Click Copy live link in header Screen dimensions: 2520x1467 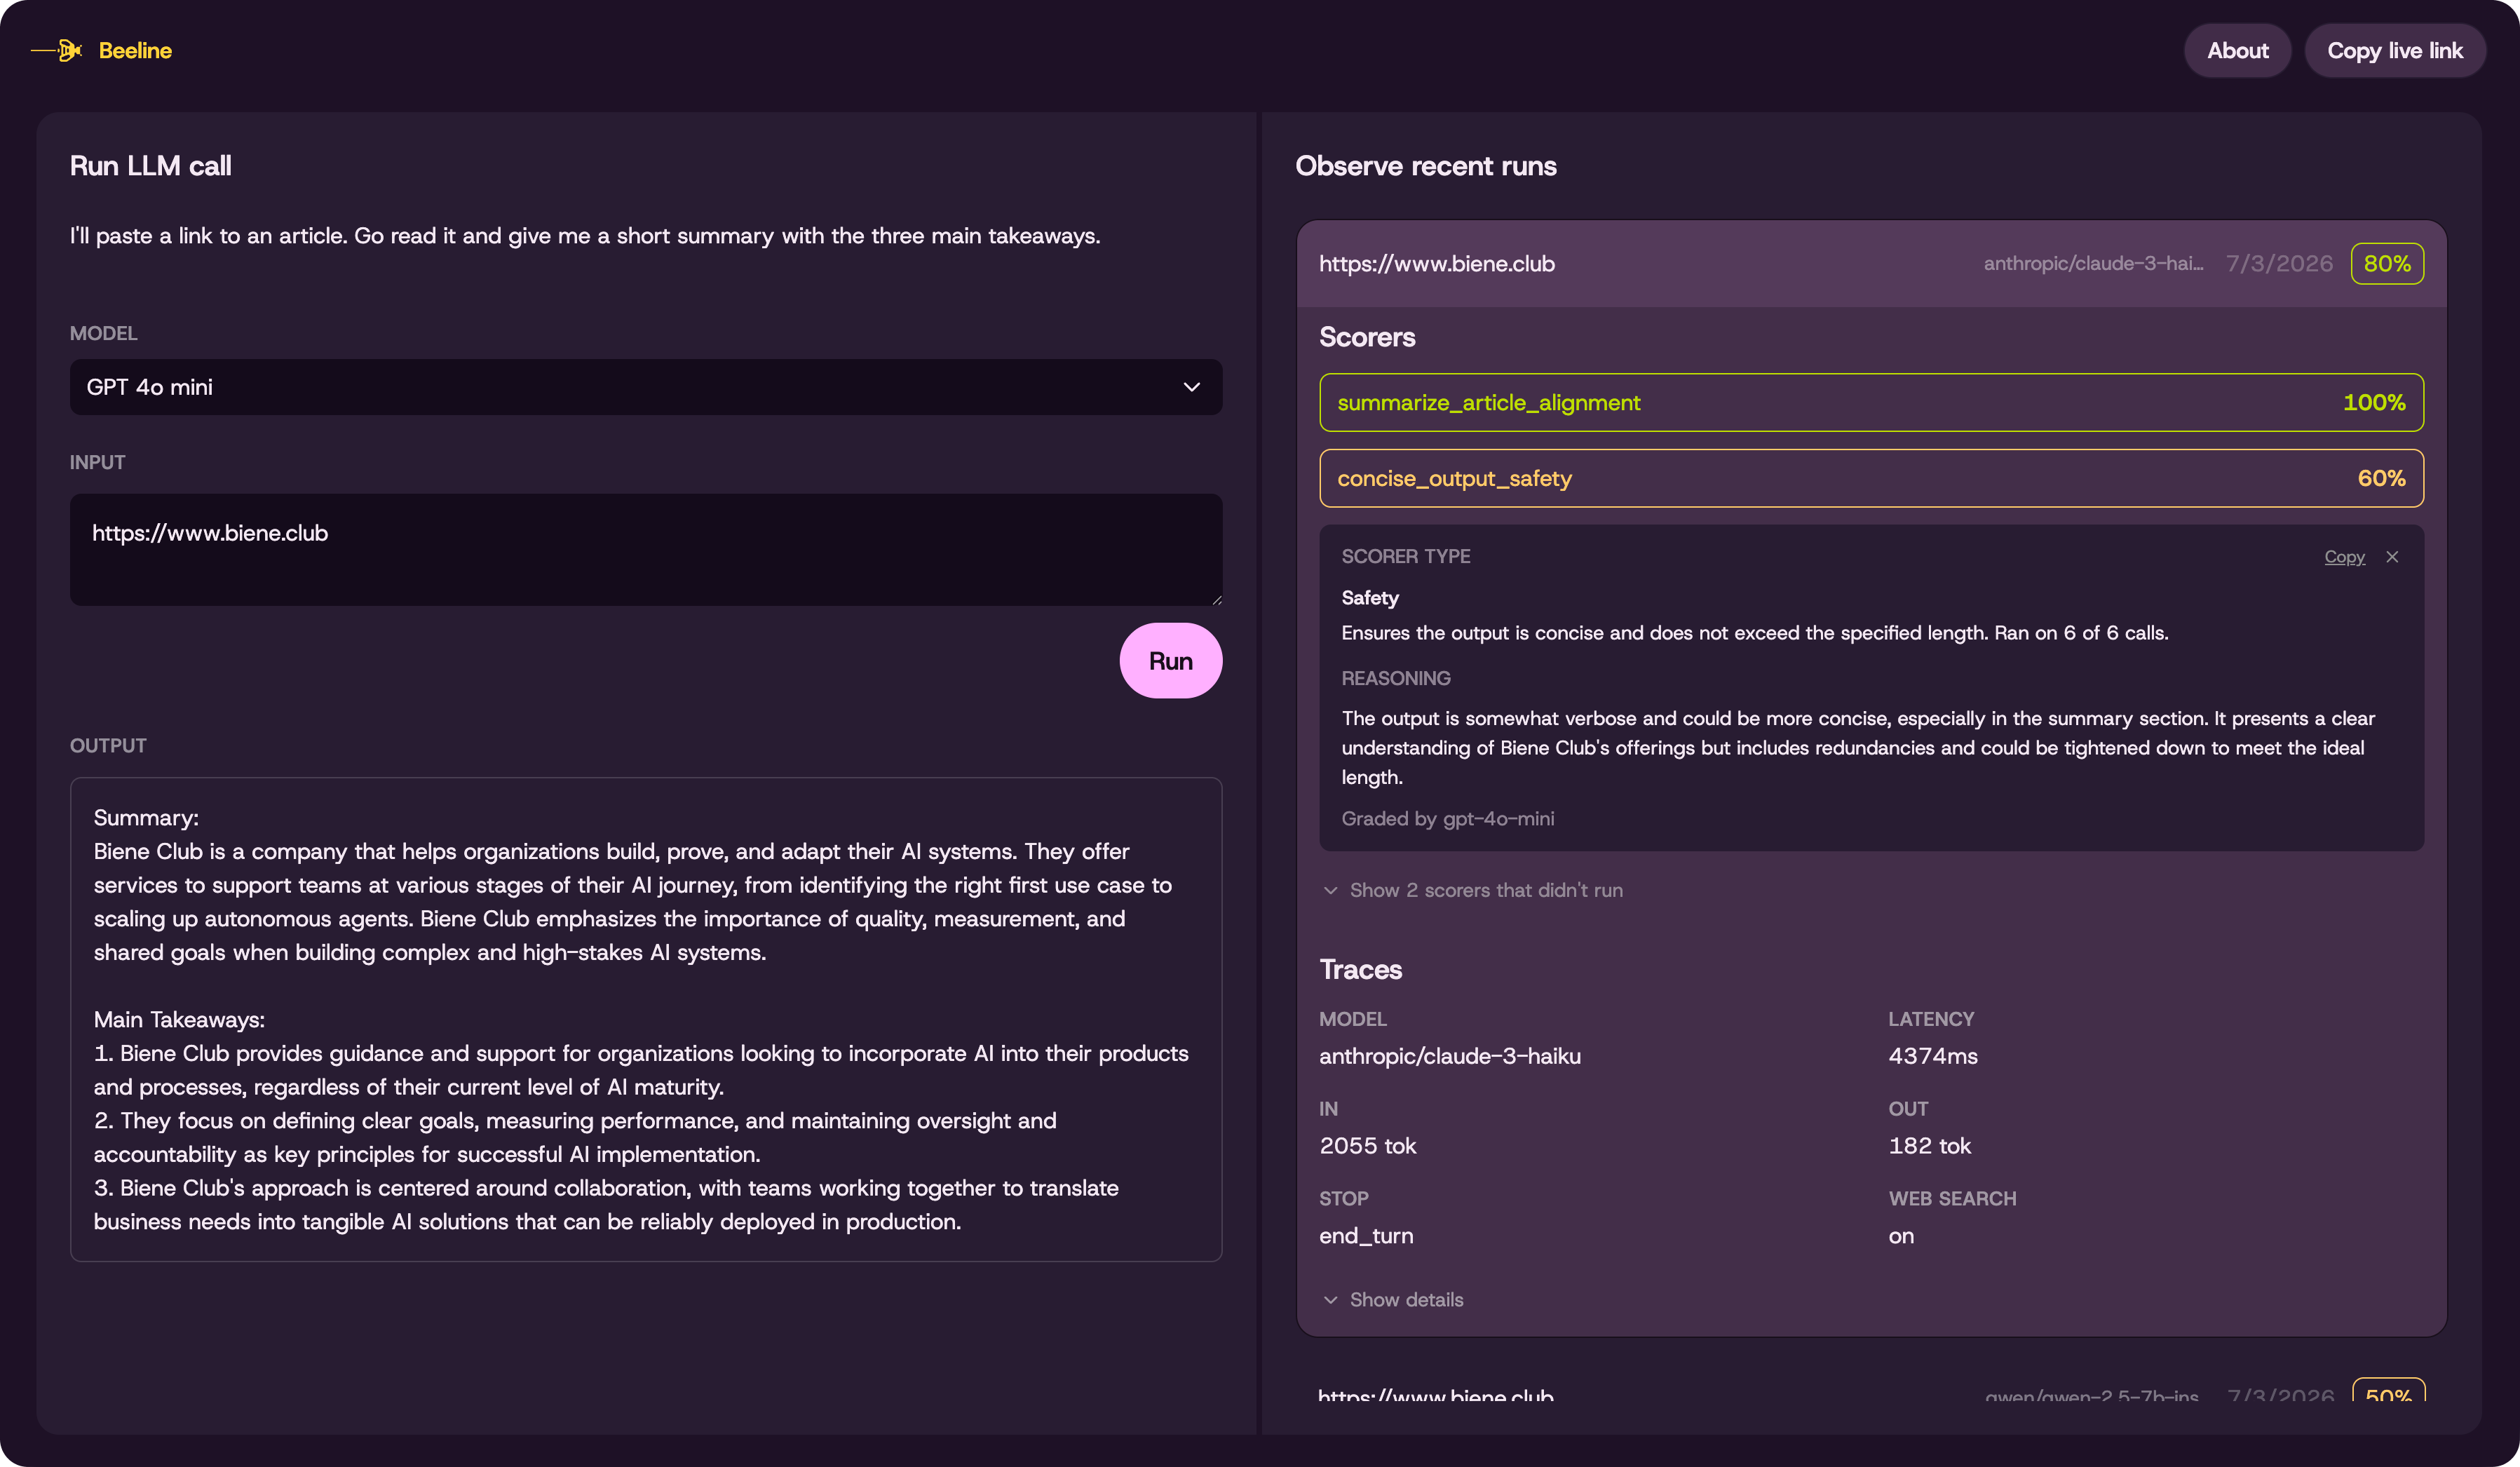(2394, 51)
